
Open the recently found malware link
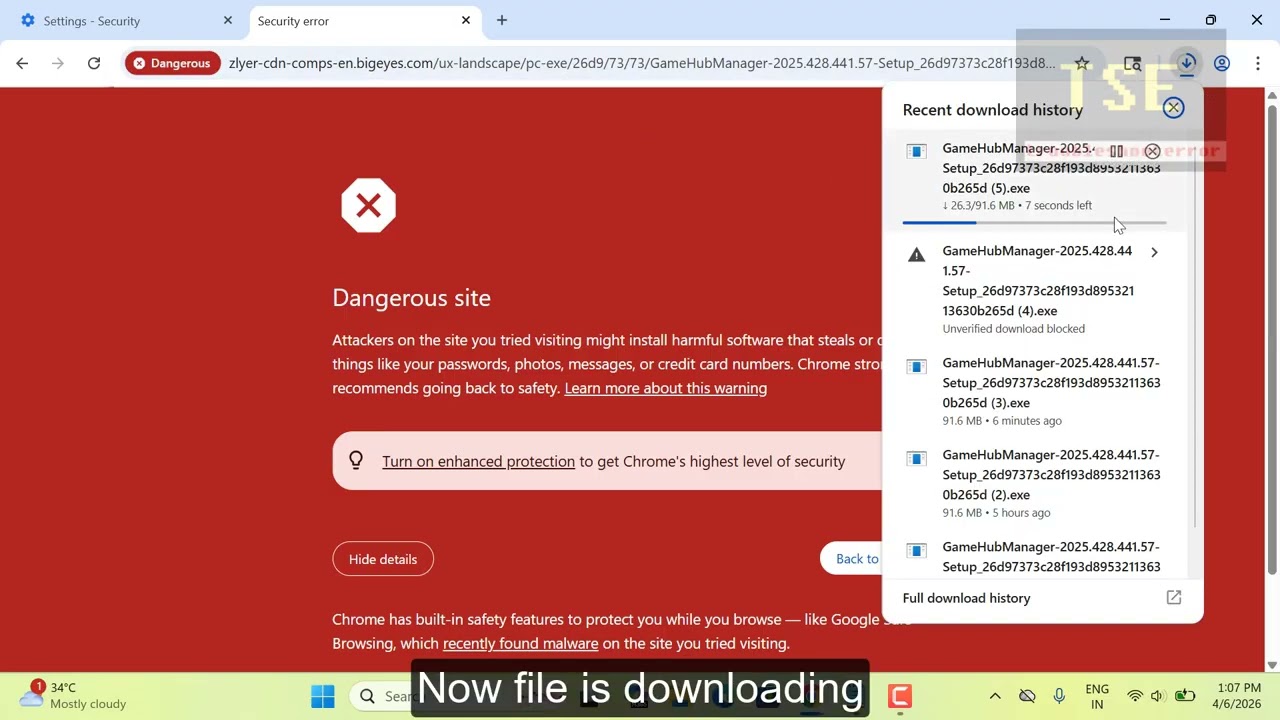(520, 644)
